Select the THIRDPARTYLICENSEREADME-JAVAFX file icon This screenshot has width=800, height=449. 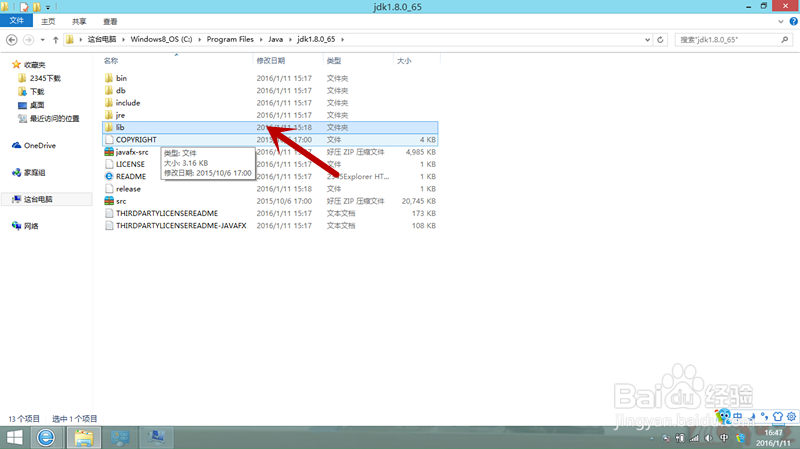click(109, 225)
